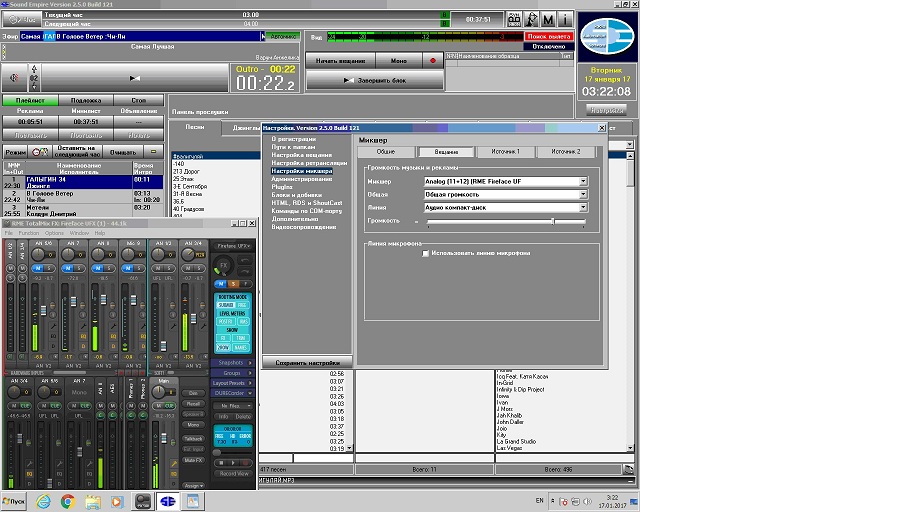This screenshot has width=918, height=512.
Task: Open EQ on the AN 7 input channel
Action: [x=83, y=336]
